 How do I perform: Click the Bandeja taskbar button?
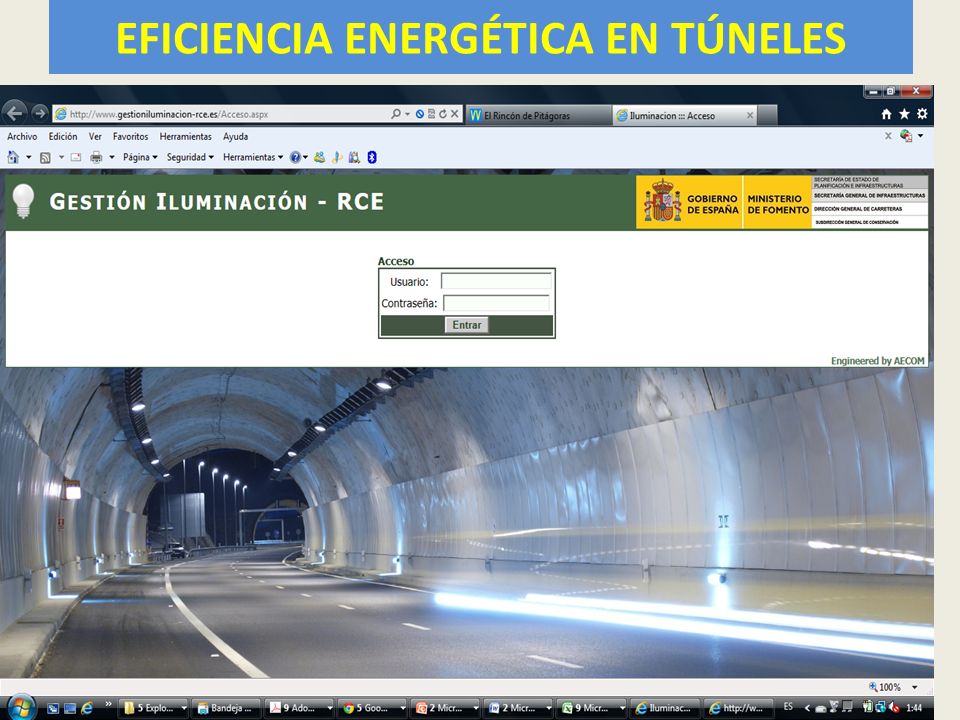pyautogui.click(x=225, y=708)
